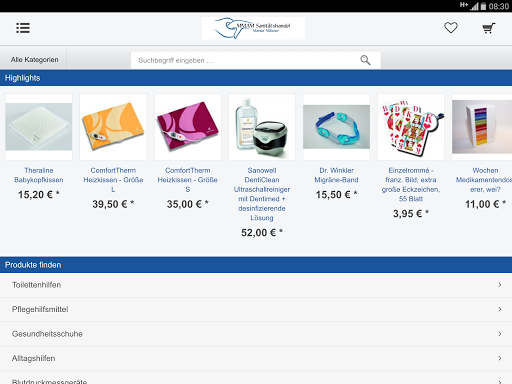Click the search magnifier icon
Image resolution: width=512 pixels, height=384 pixels.
[x=365, y=60]
